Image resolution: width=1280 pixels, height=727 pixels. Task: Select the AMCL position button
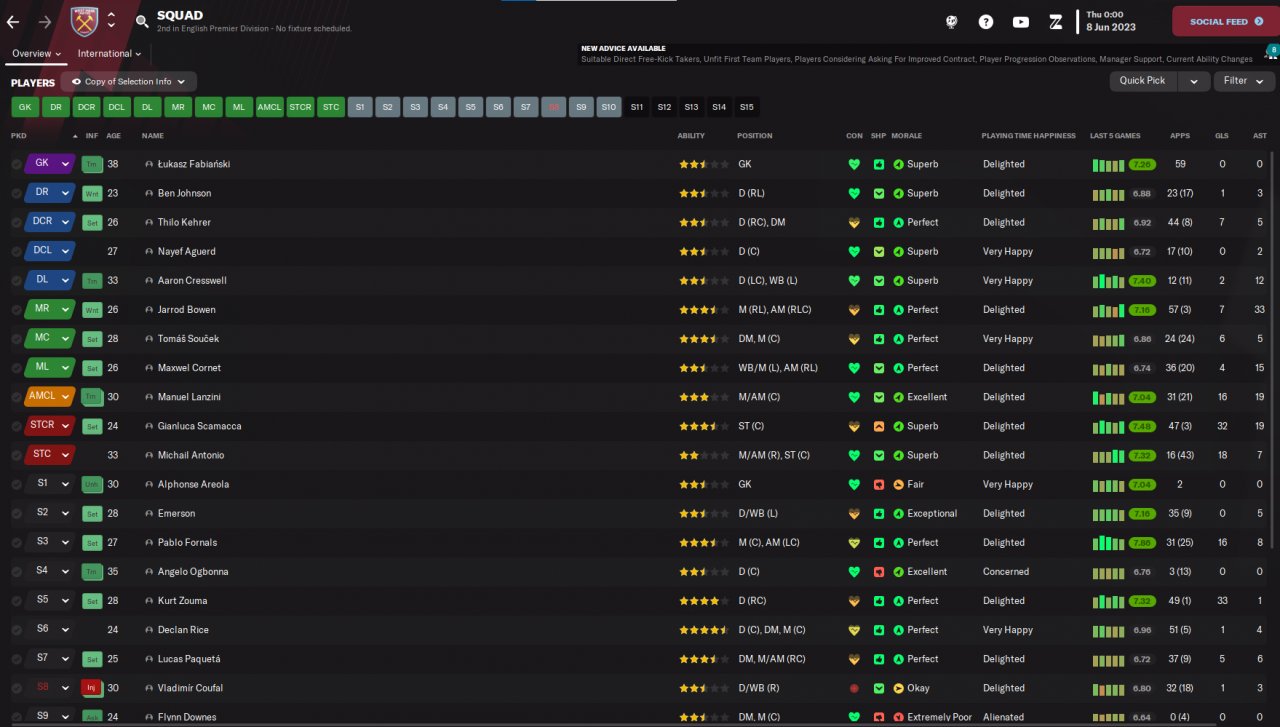pos(269,107)
